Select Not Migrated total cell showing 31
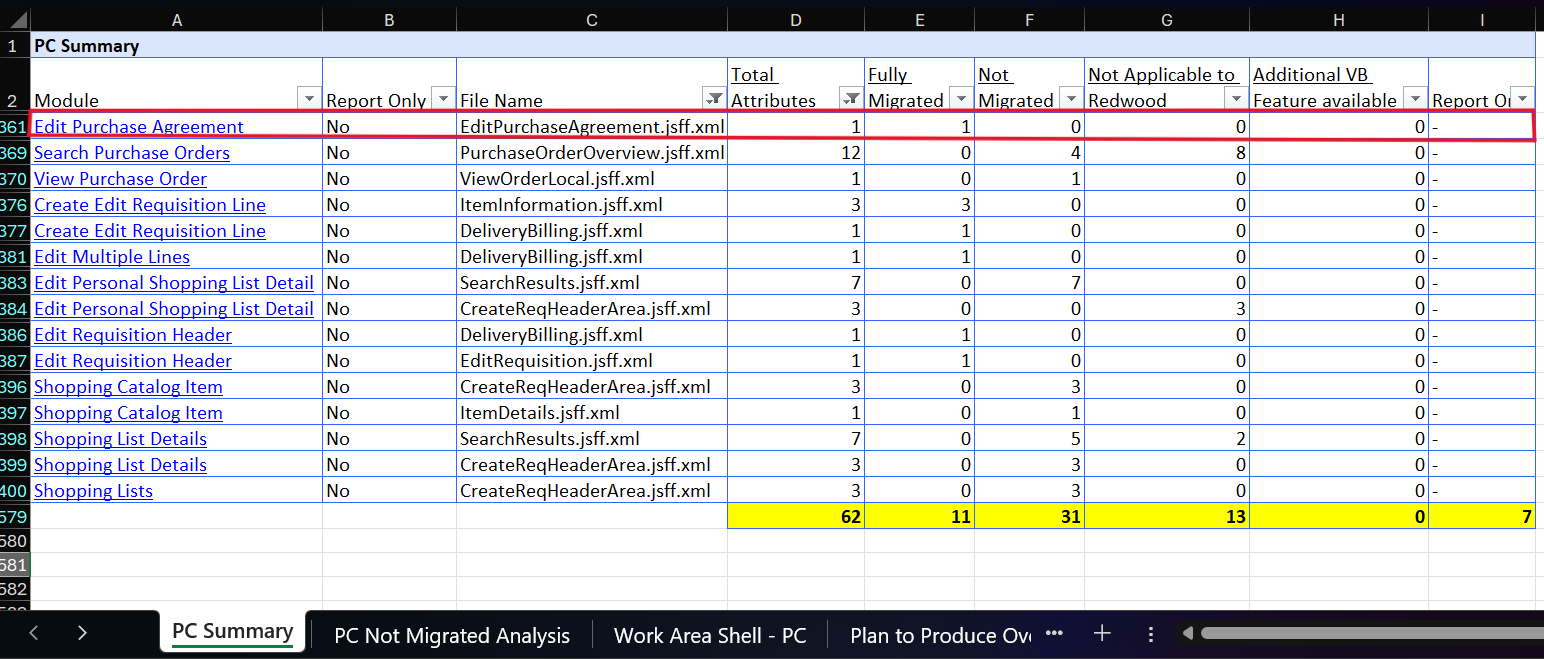Viewport: 1544px width, 659px height. [x=1030, y=517]
